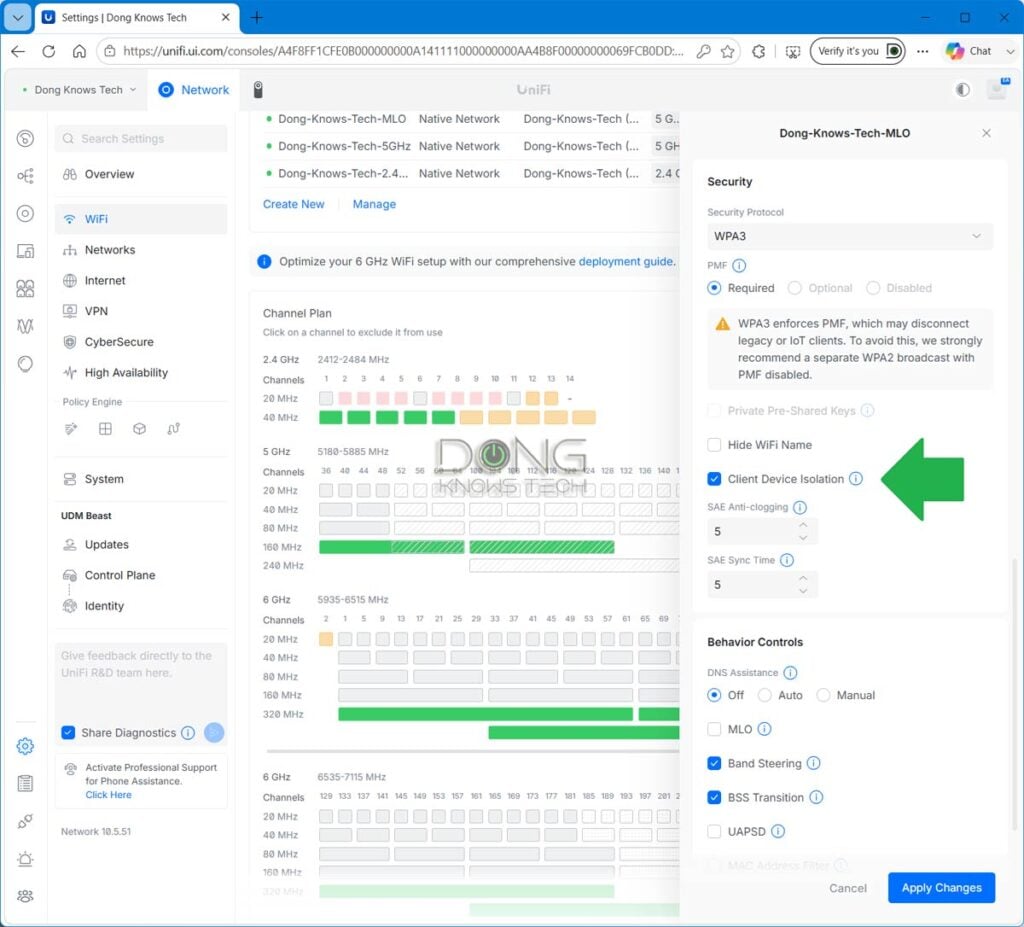Open the topology icon in left rail
1024x927 pixels.
[25, 176]
